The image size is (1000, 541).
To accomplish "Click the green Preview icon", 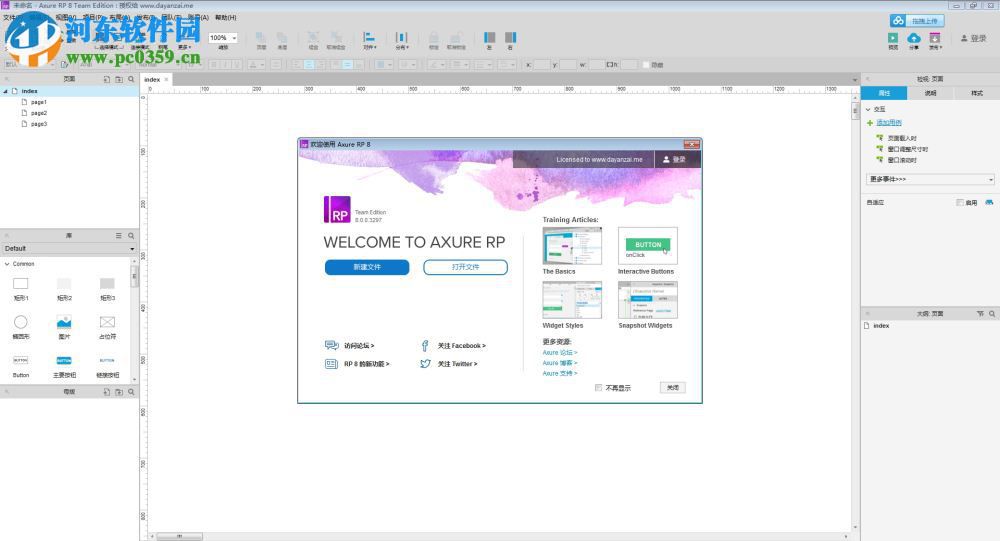I will click(x=893, y=38).
